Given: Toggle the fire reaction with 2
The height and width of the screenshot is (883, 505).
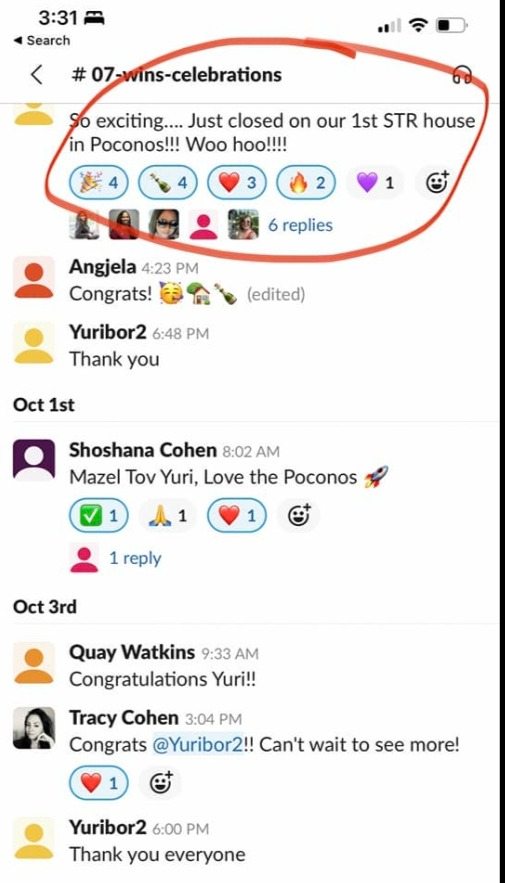Looking at the screenshot, I should (306, 182).
